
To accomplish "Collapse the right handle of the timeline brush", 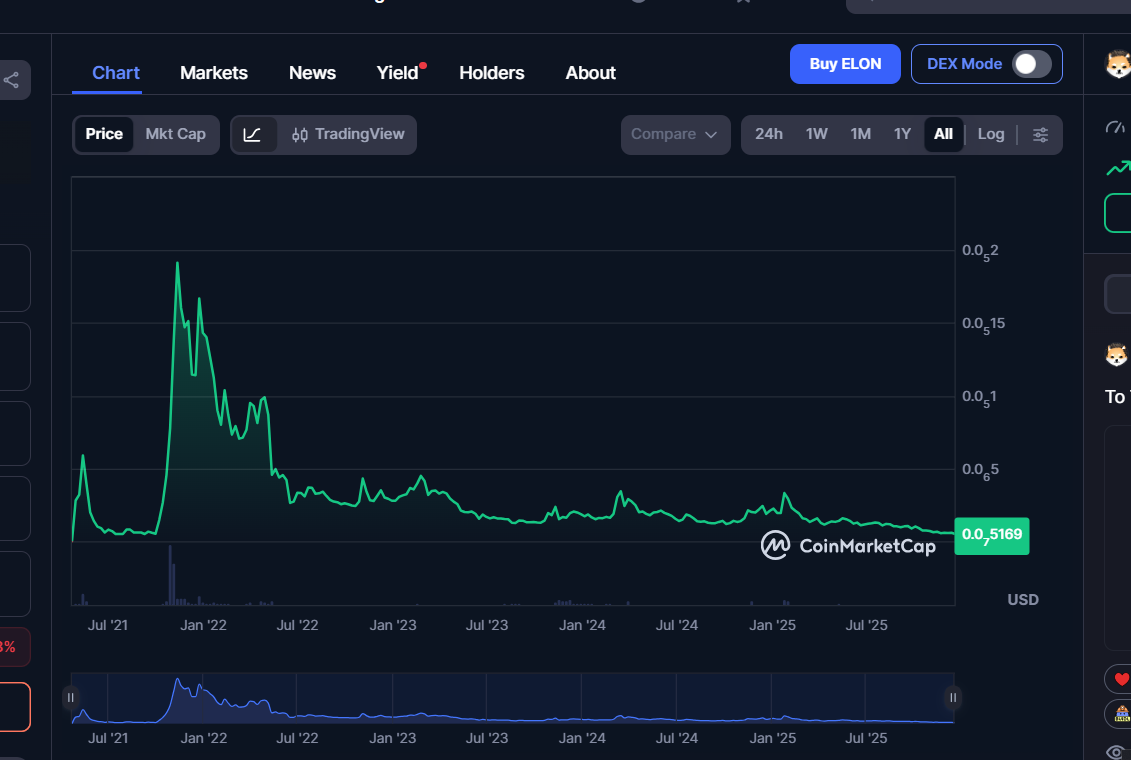I will coord(952,696).
